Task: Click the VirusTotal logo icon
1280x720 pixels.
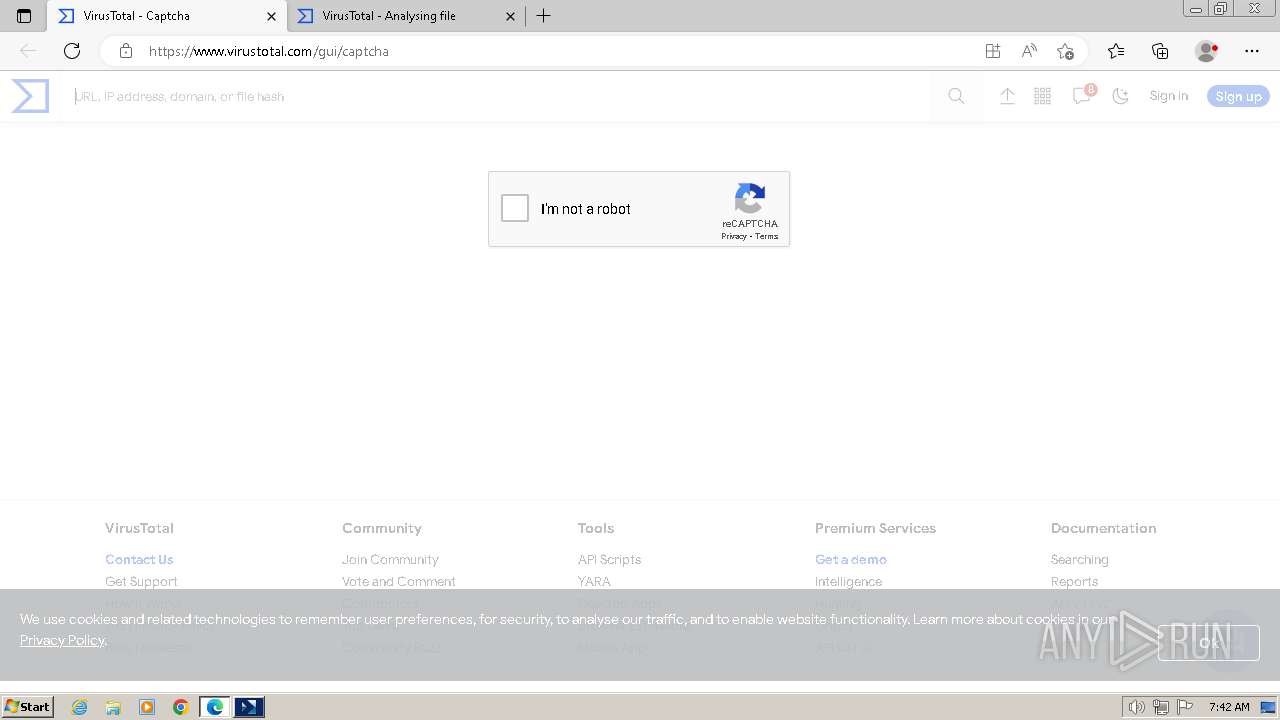Action: point(30,96)
